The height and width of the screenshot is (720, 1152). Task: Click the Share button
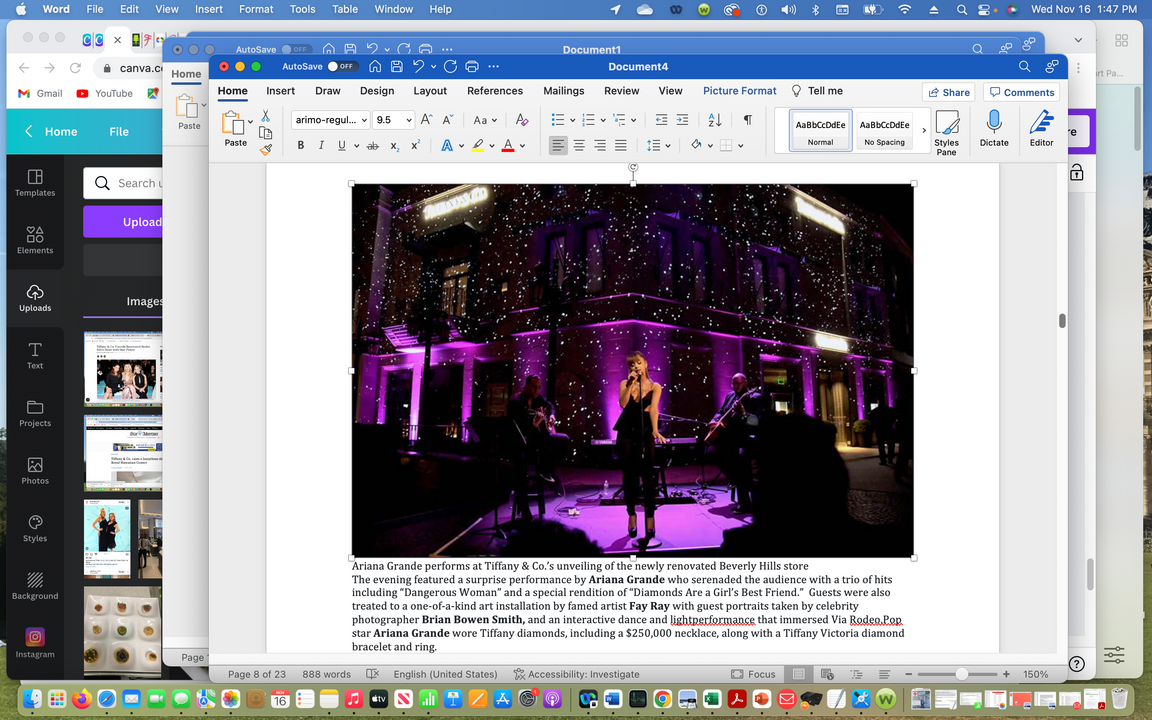click(x=948, y=92)
